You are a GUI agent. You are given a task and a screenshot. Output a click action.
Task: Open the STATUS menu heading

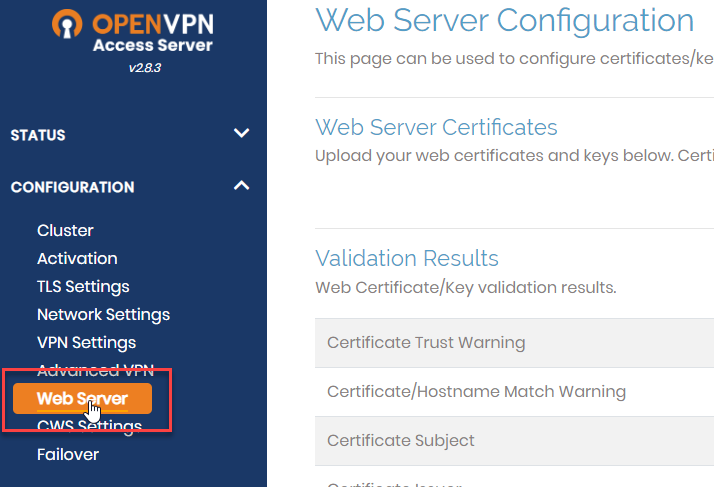38,135
